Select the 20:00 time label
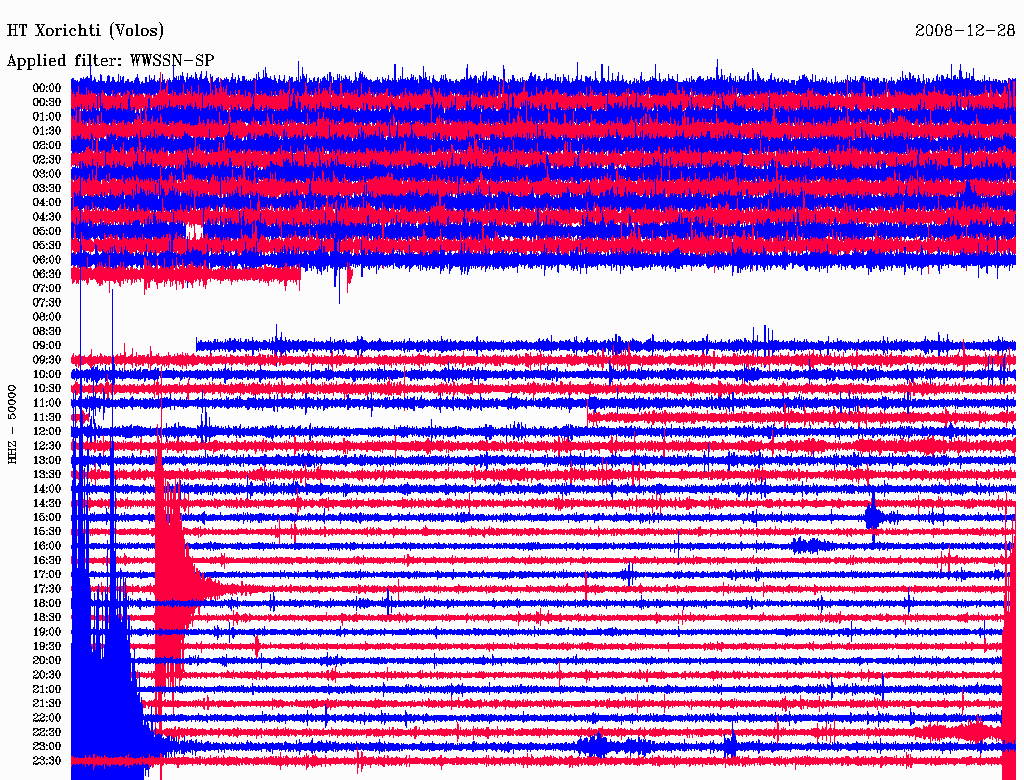The width and height of the screenshot is (1024, 780). [x=46, y=660]
